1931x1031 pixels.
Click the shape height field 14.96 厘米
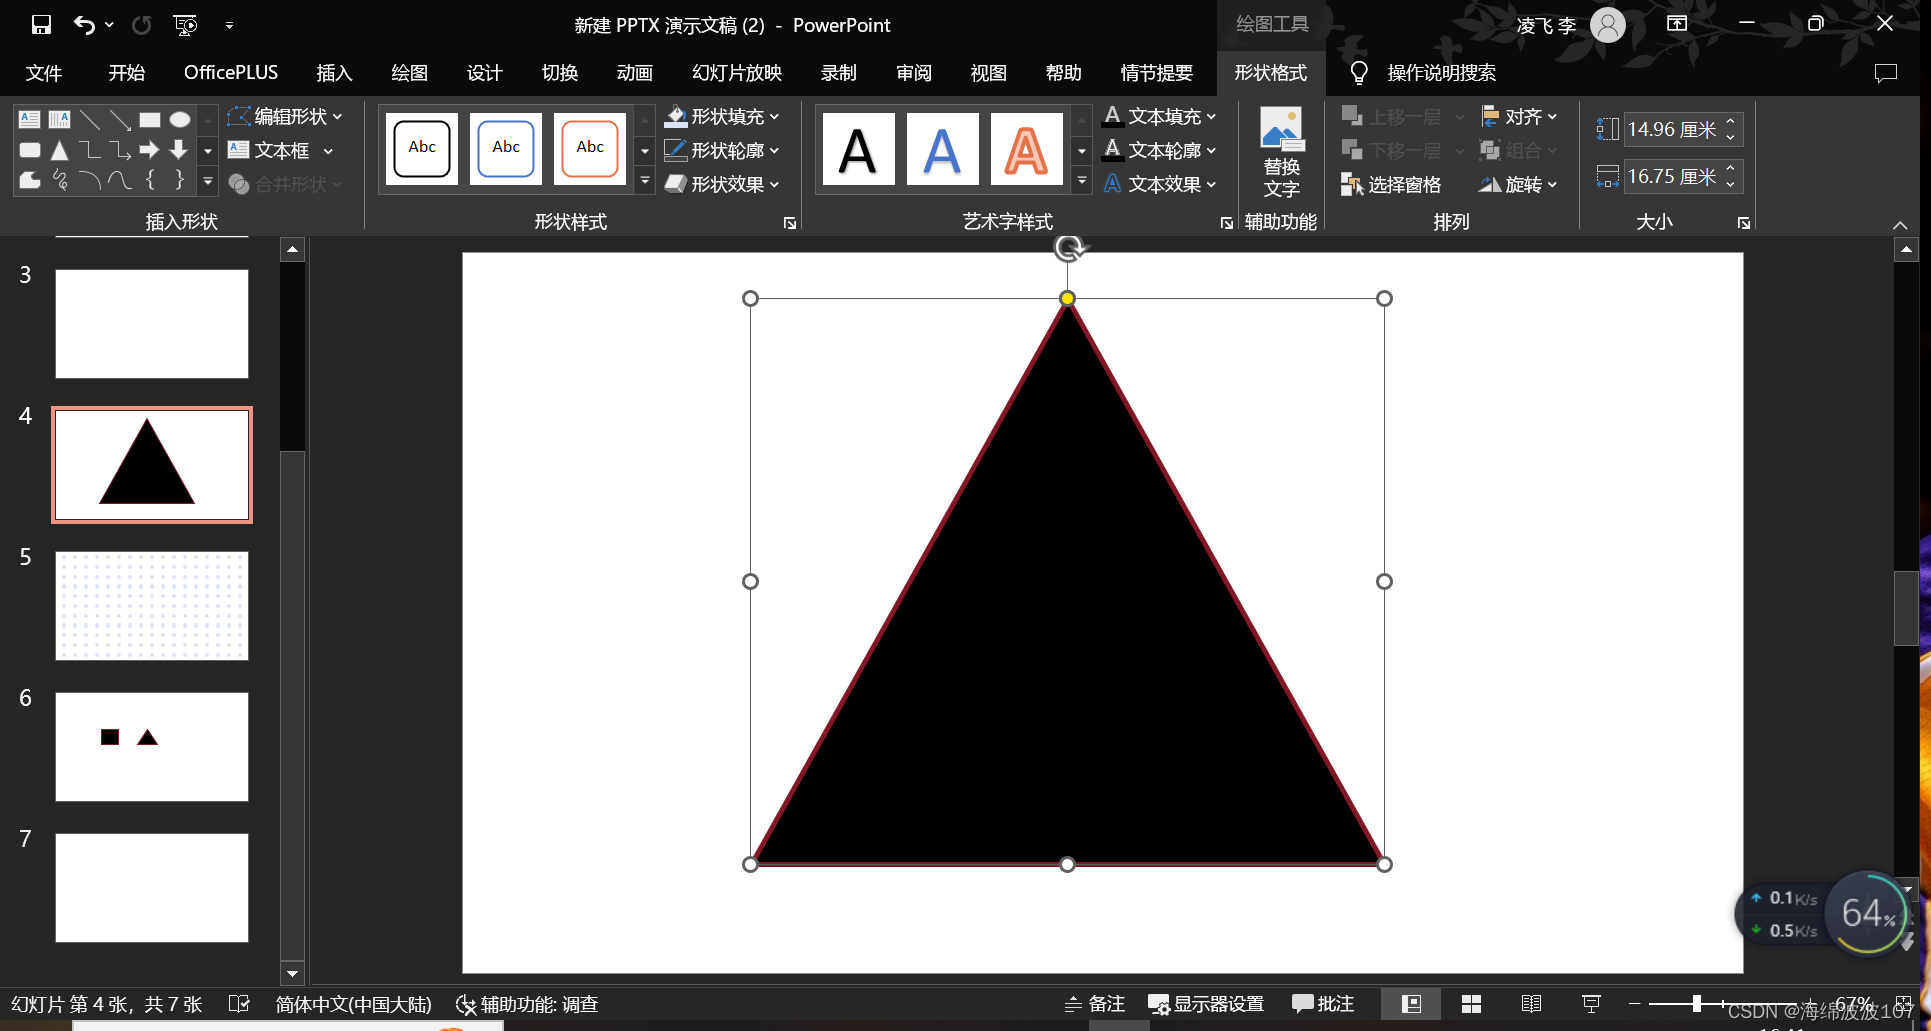[1672, 129]
